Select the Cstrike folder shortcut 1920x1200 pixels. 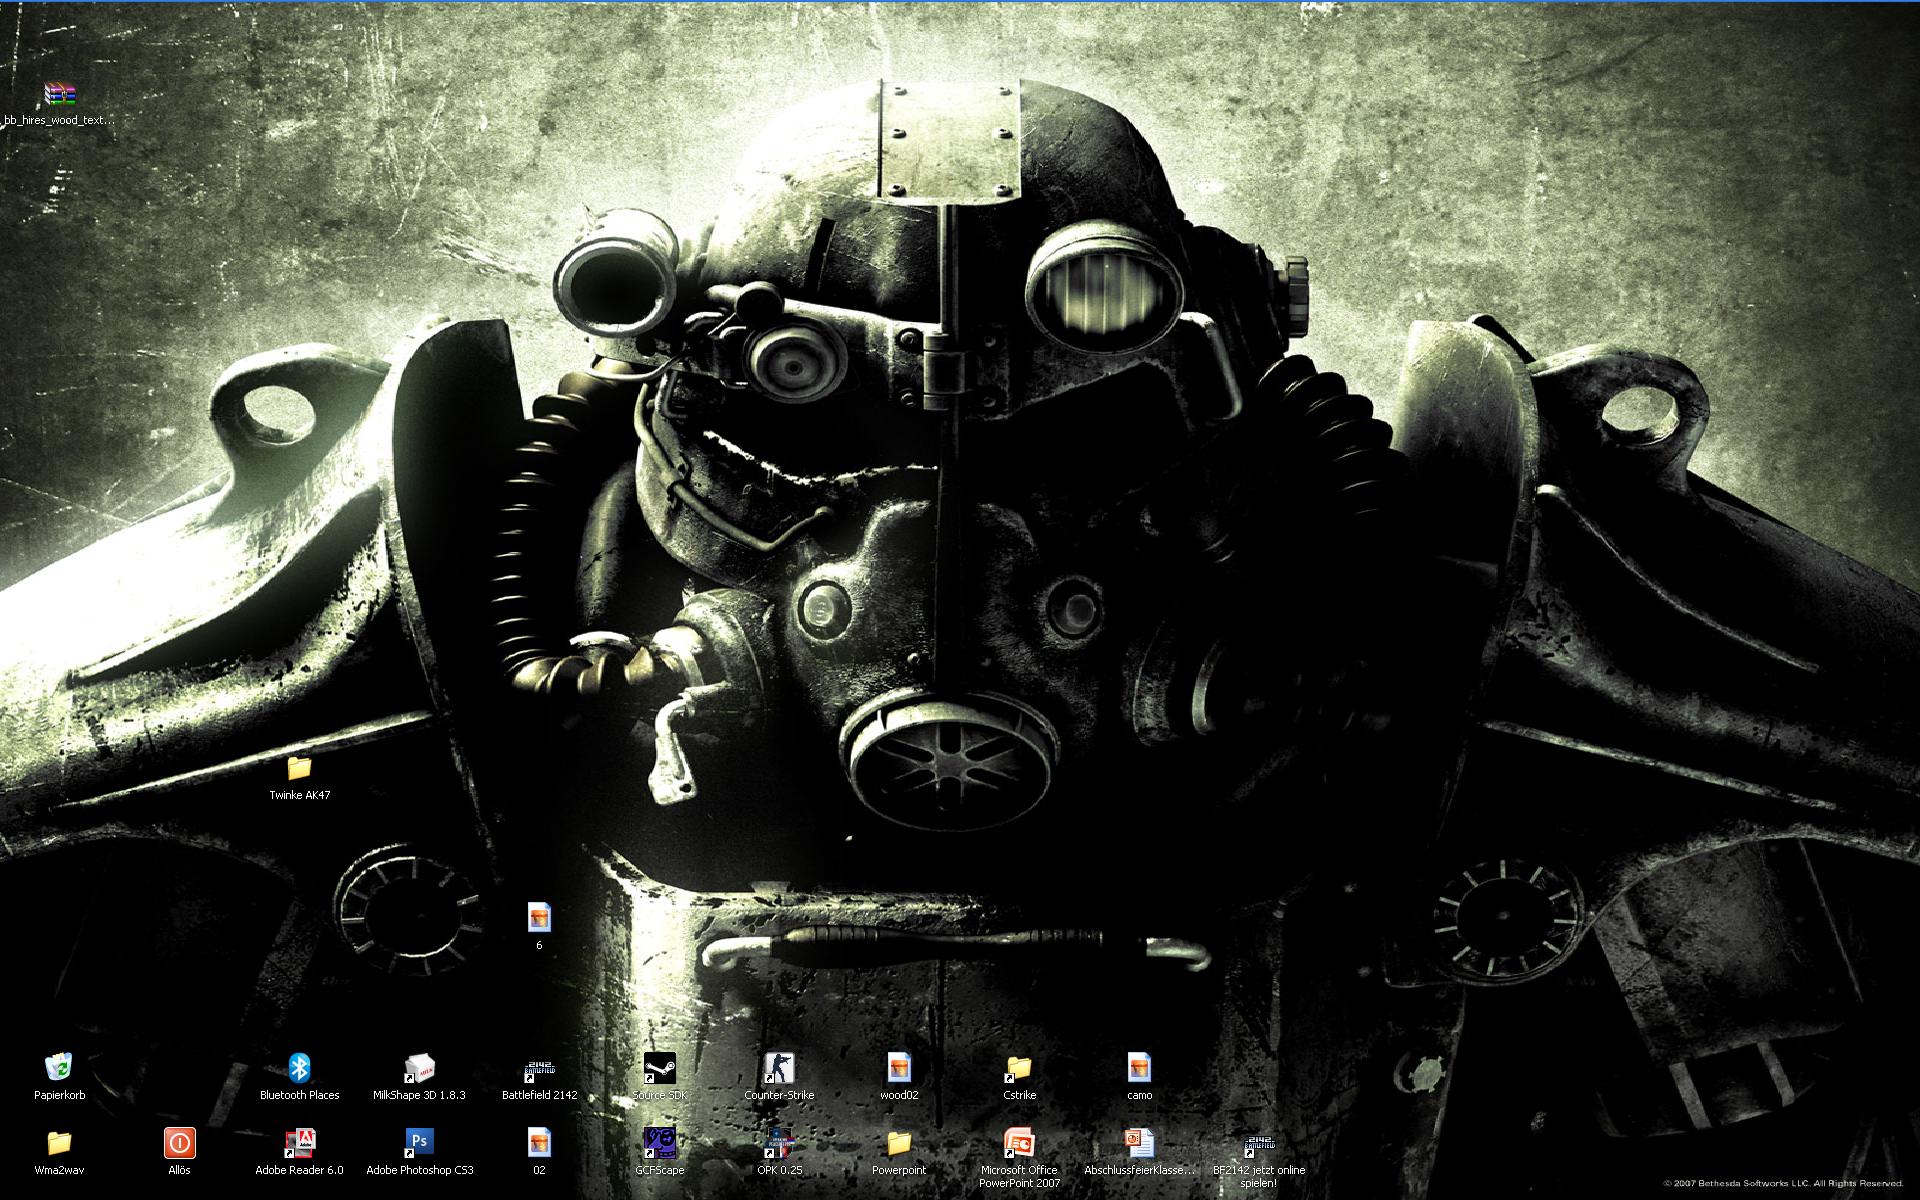[1019, 1068]
